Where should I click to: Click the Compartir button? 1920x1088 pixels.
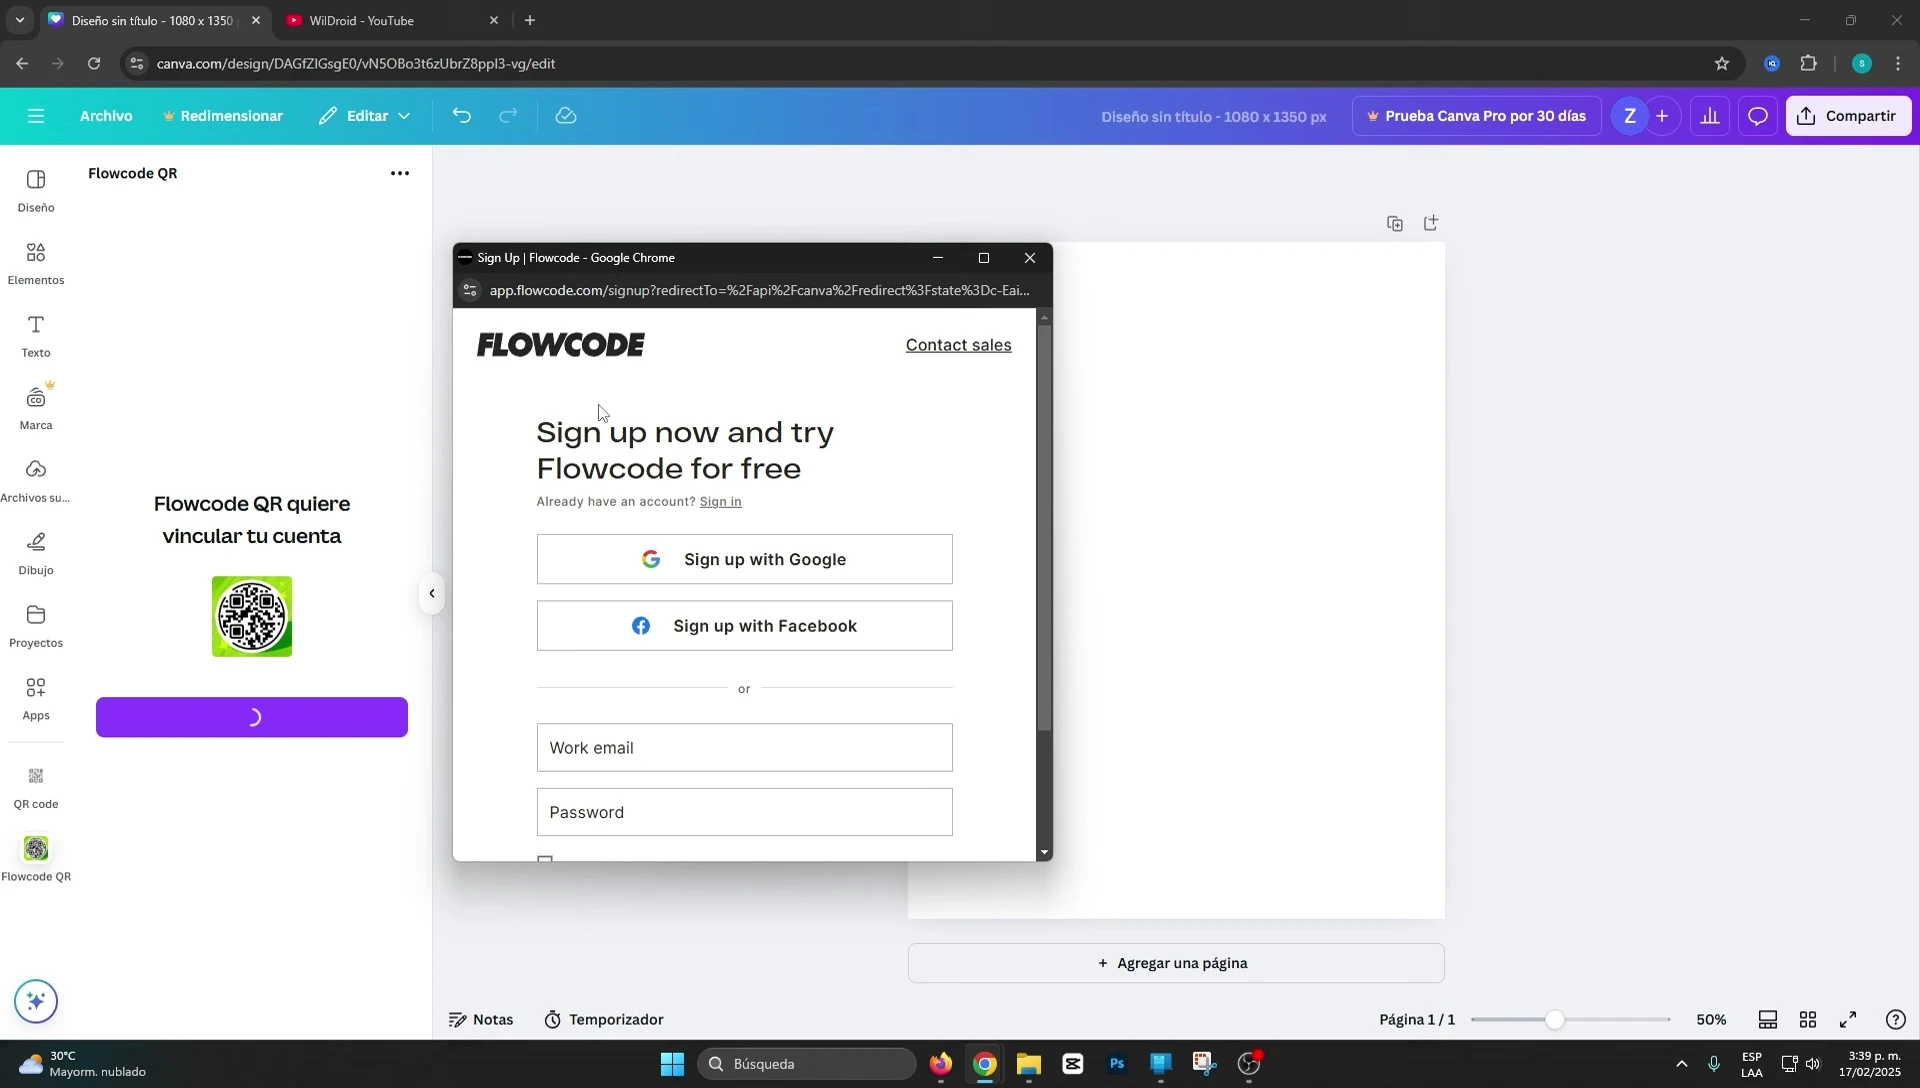tap(1848, 116)
